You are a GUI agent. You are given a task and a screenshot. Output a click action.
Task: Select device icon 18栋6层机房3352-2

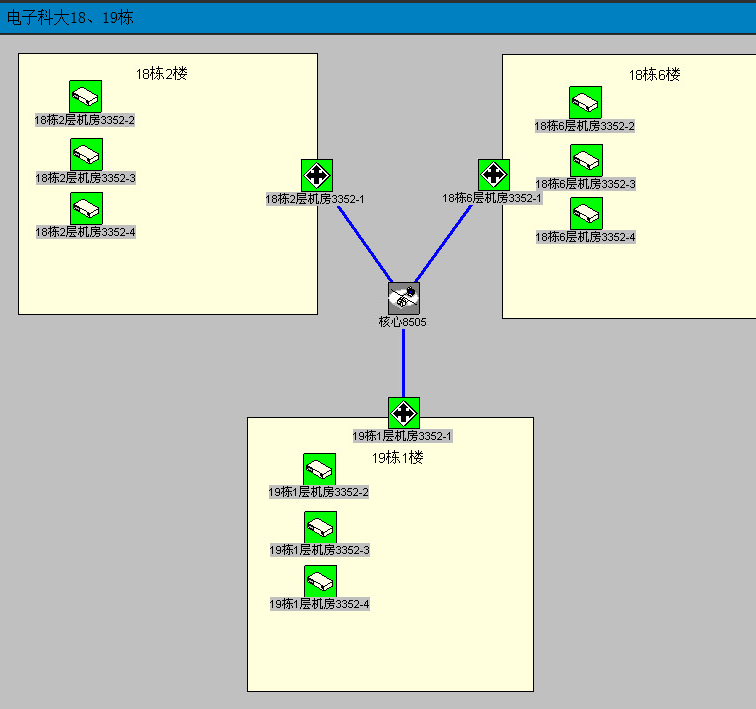[586, 102]
